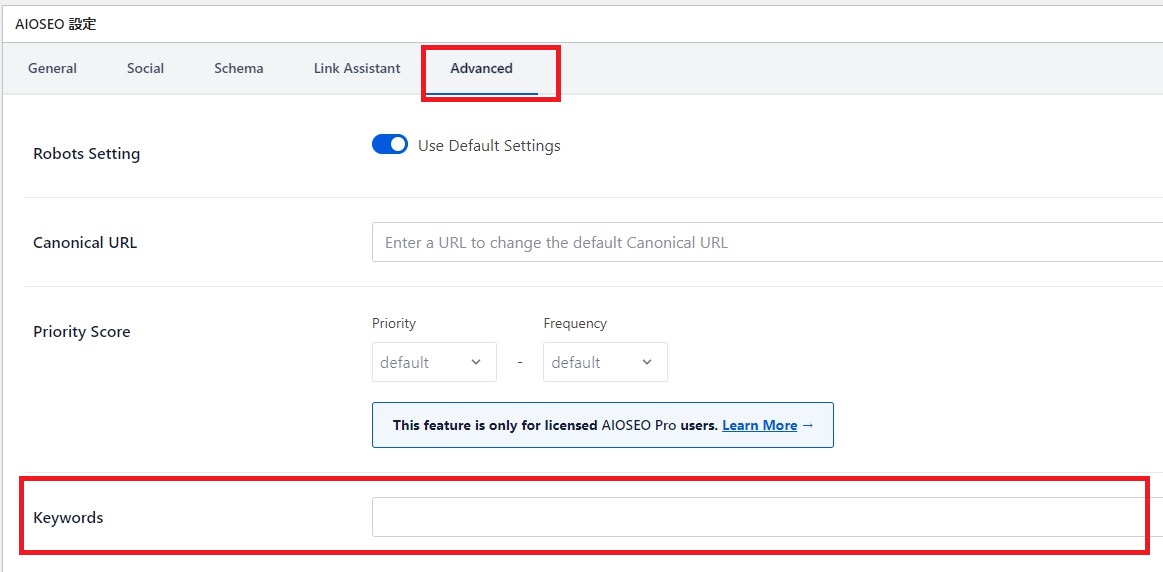This screenshot has height=572, width=1163.
Task: Click the Advanced tab
Action: 481,68
